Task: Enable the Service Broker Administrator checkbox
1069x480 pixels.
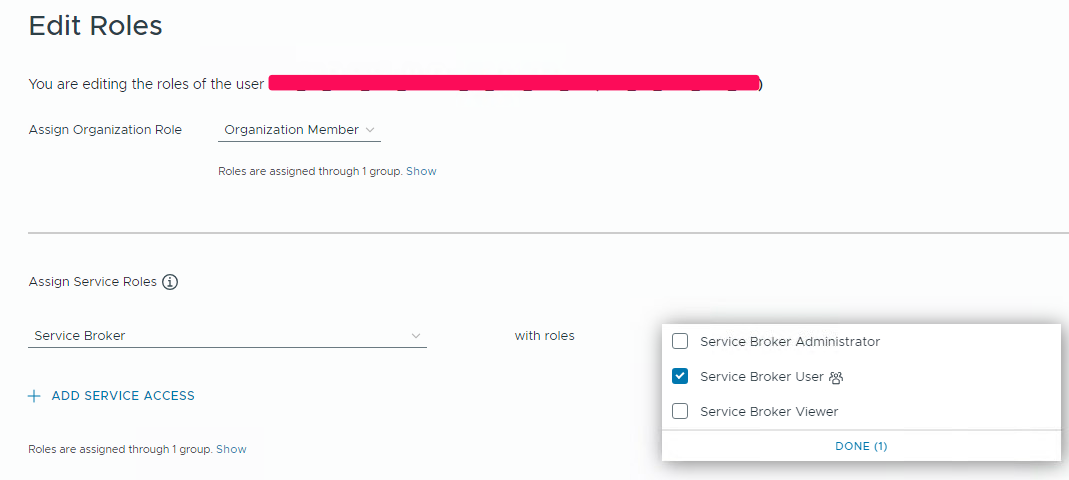Action: pos(680,341)
